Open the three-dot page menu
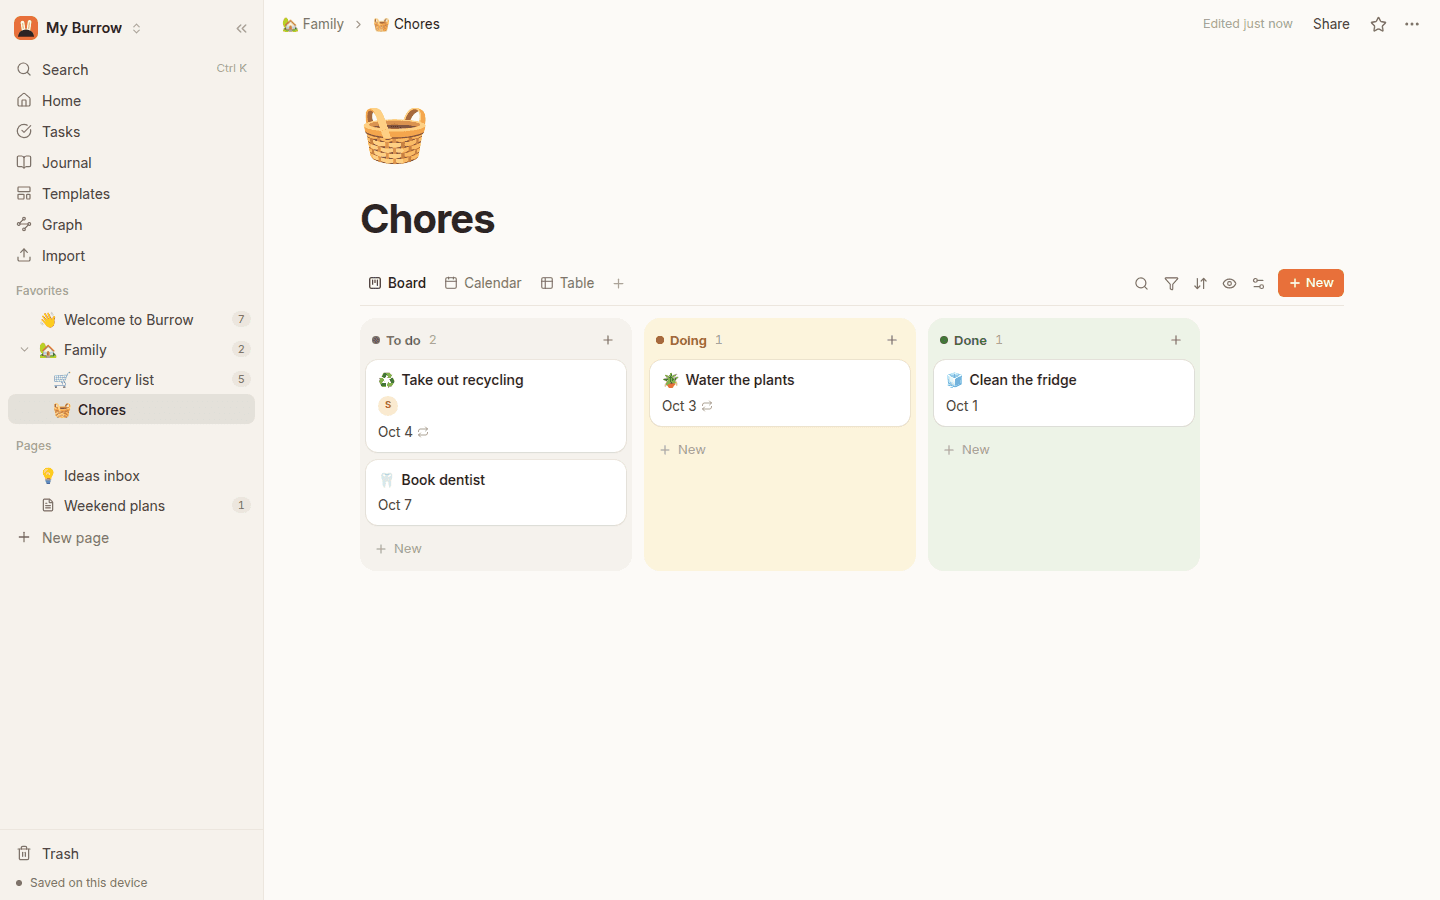The height and width of the screenshot is (900, 1440). [x=1412, y=24]
